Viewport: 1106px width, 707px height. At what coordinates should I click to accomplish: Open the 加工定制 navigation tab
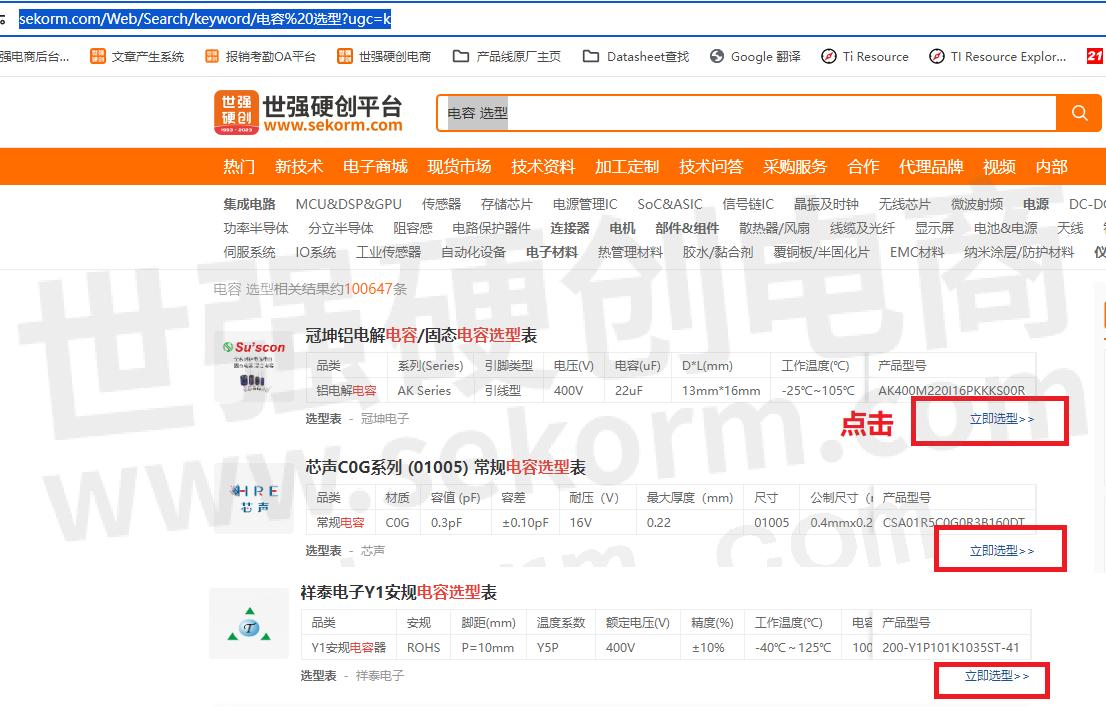click(x=627, y=167)
